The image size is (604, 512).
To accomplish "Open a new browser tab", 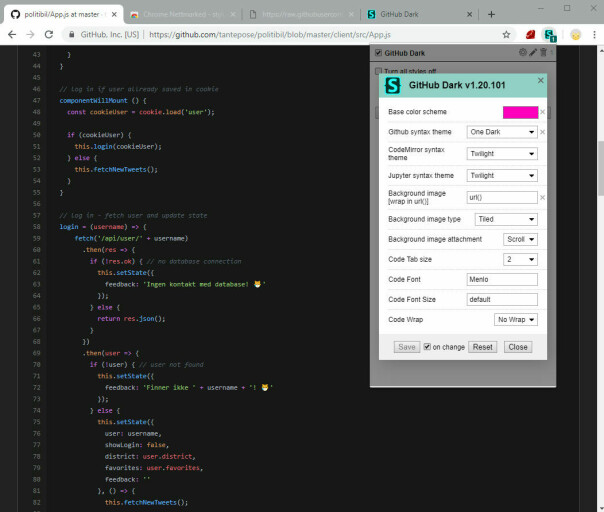I will pos(491,15).
